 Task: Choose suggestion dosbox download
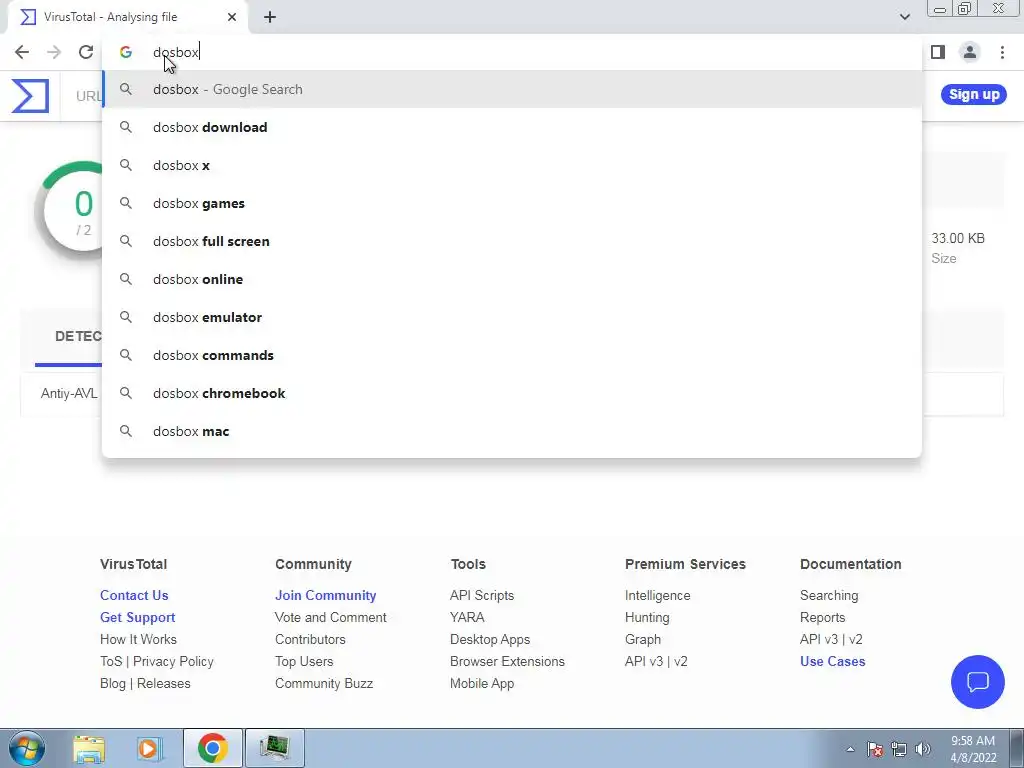pyautogui.click(x=512, y=127)
